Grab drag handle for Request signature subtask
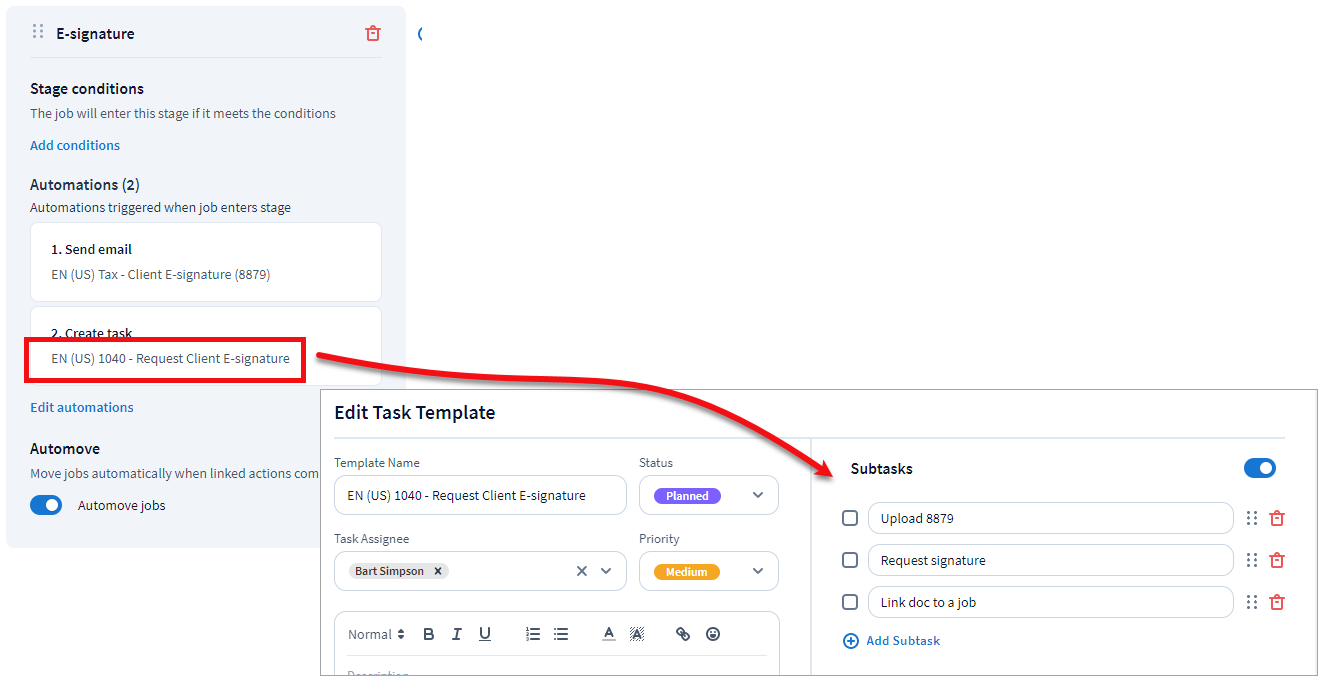 pos(1252,560)
